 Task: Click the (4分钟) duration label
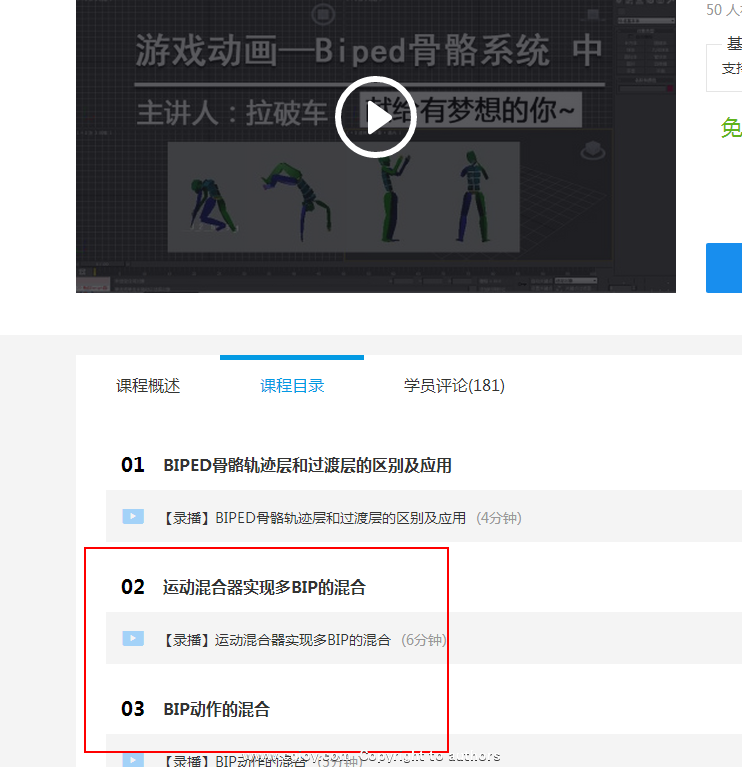click(499, 518)
